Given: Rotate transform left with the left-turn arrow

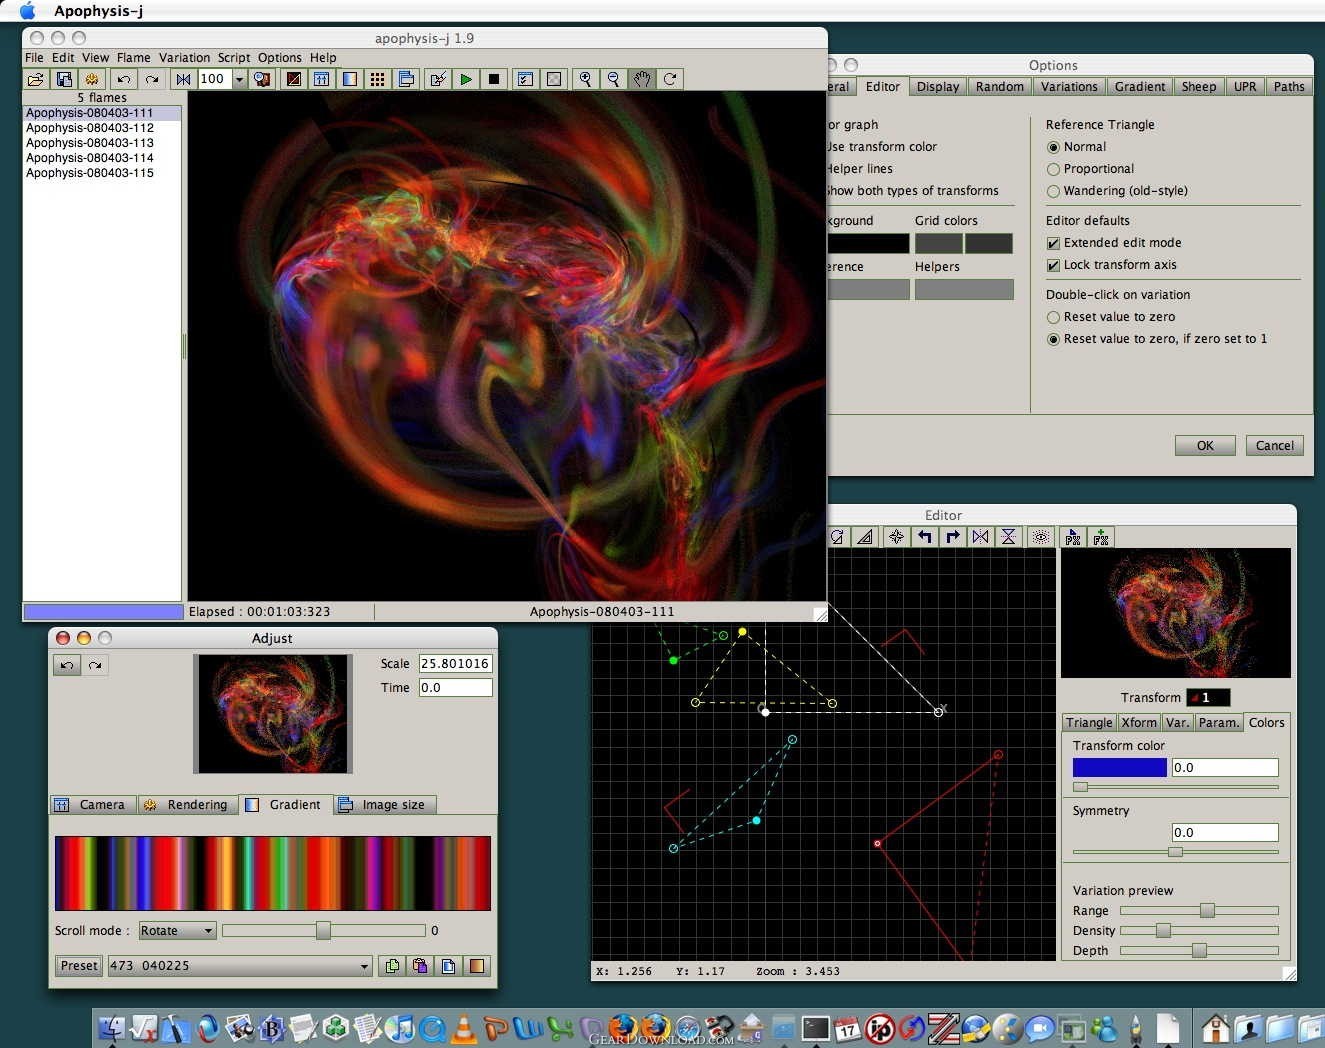Looking at the screenshot, I should [924, 537].
